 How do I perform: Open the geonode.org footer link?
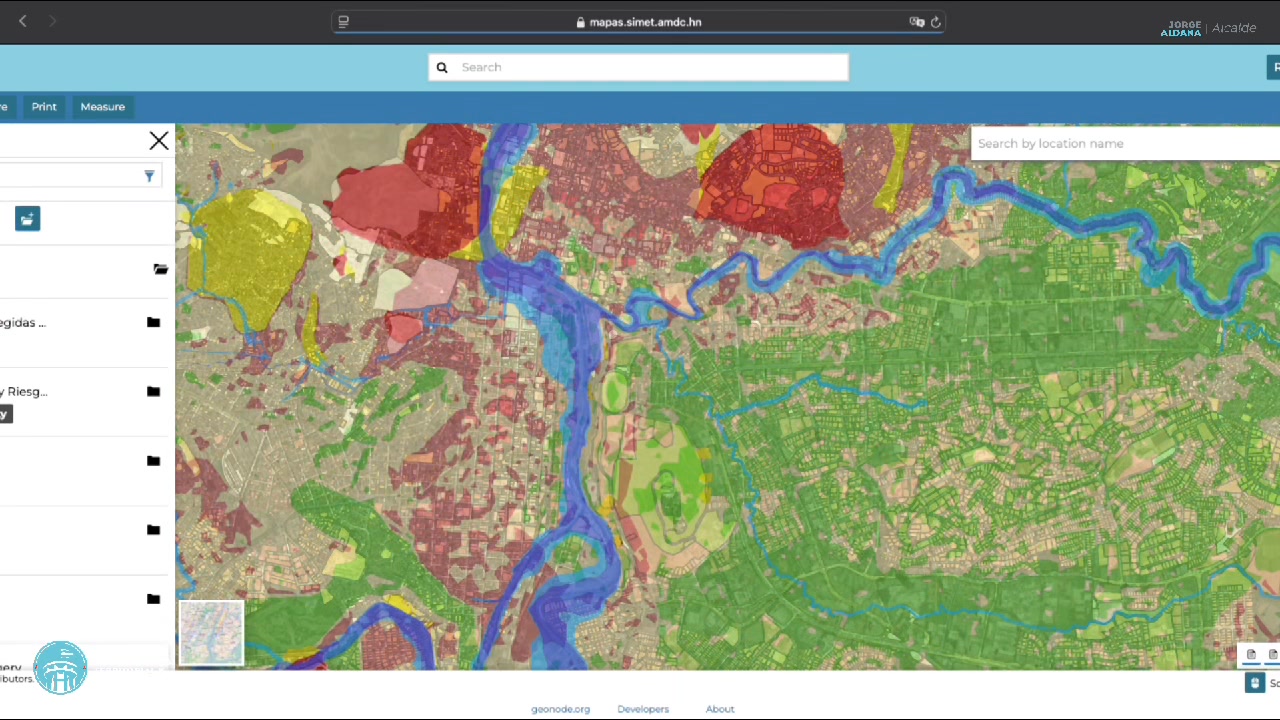pyautogui.click(x=560, y=709)
